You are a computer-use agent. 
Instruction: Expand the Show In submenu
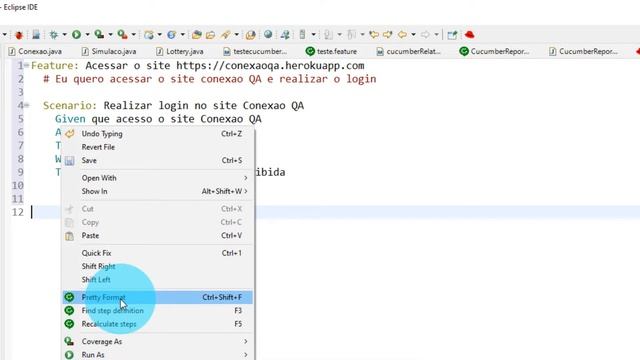[158, 191]
